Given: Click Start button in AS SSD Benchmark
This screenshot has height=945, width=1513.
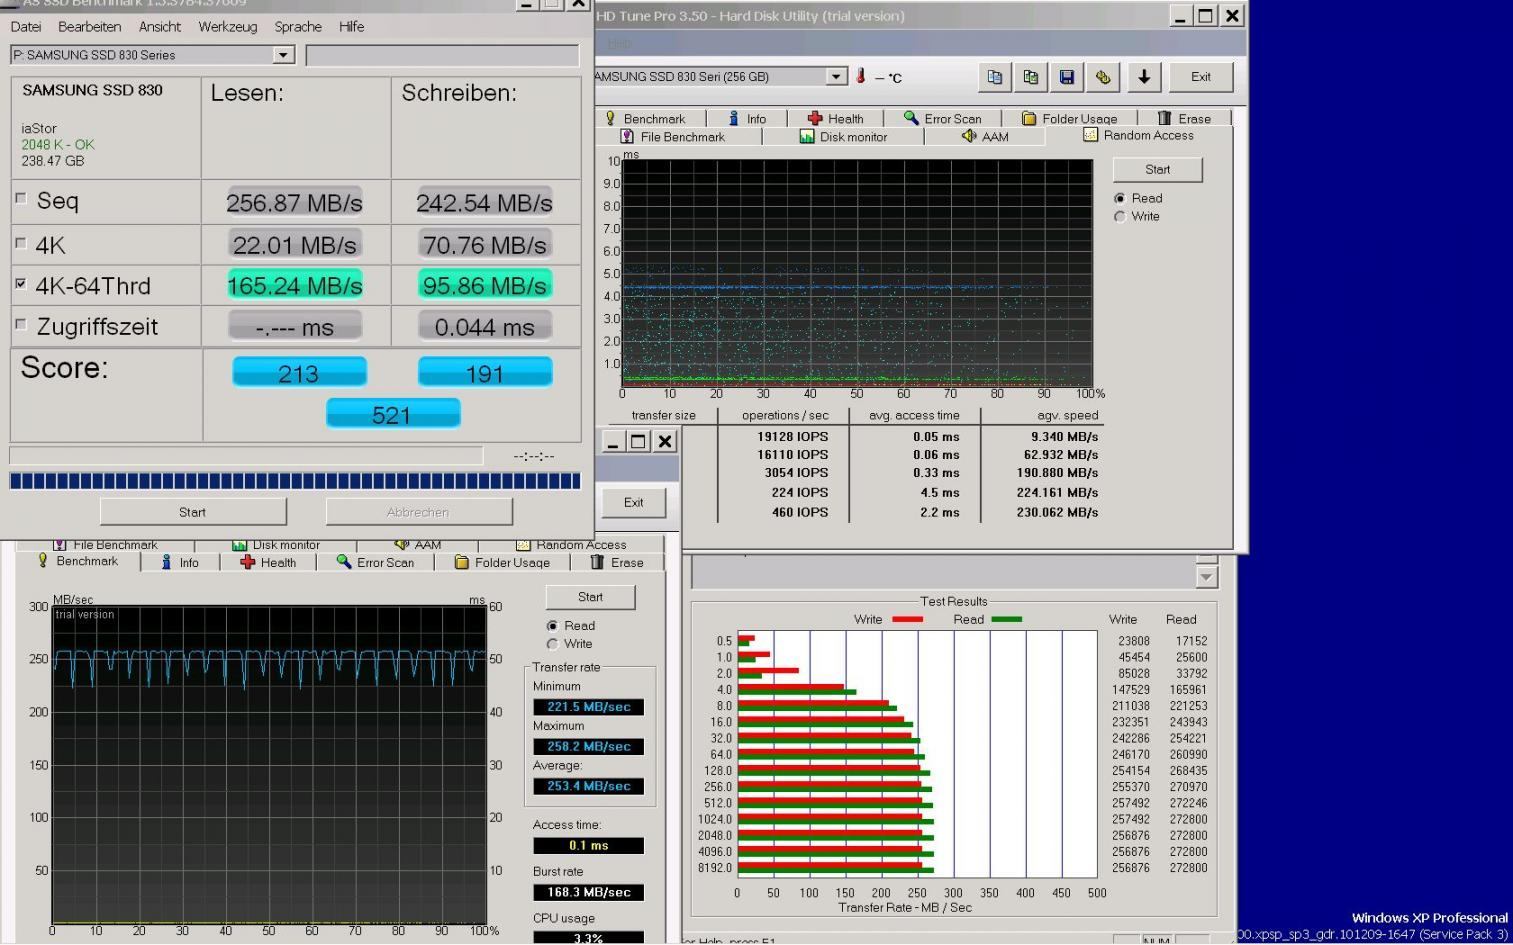Looking at the screenshot, I should (193, 512).
